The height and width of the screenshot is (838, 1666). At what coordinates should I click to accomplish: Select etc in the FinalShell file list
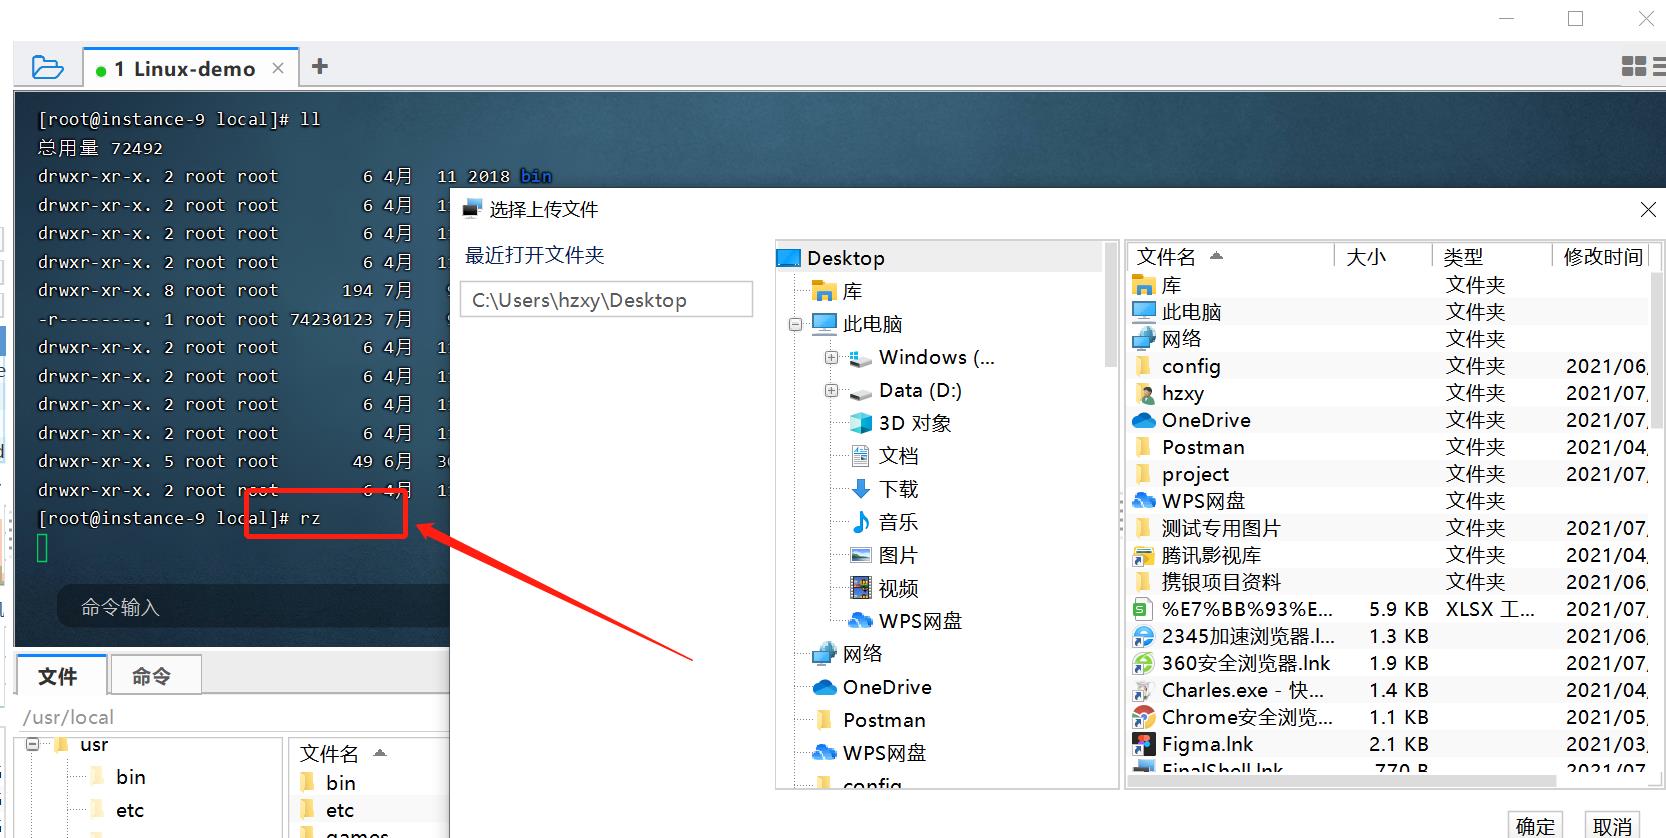pos(339,810)
